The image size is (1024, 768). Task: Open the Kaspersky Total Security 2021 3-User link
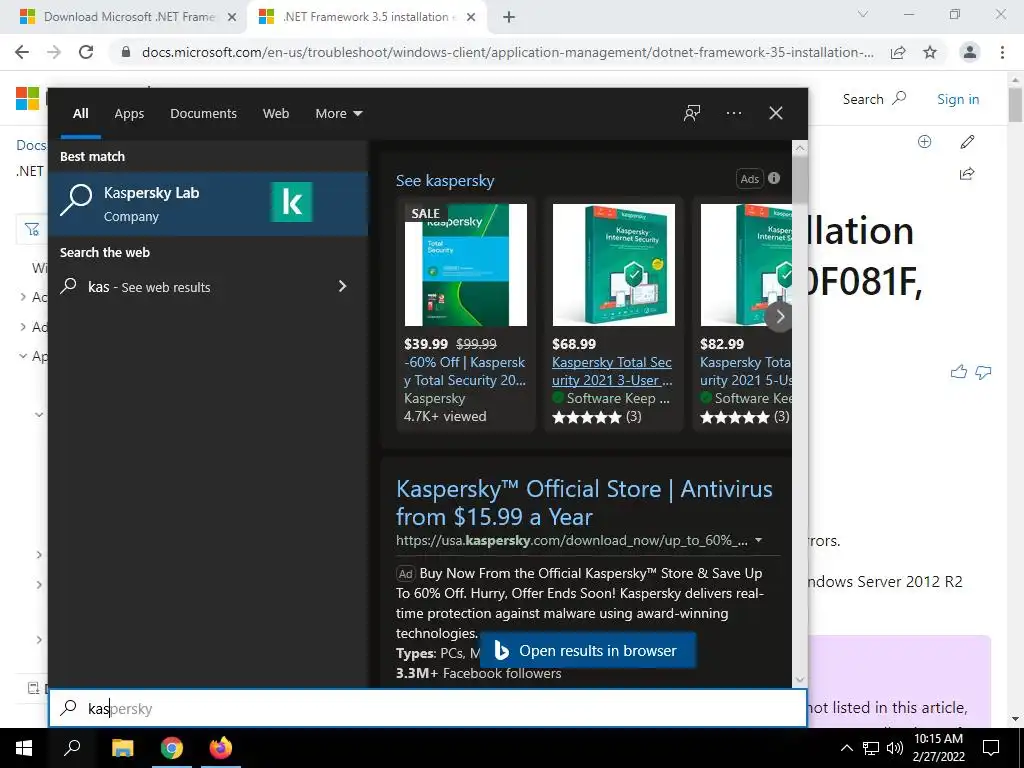click(612, 371)
